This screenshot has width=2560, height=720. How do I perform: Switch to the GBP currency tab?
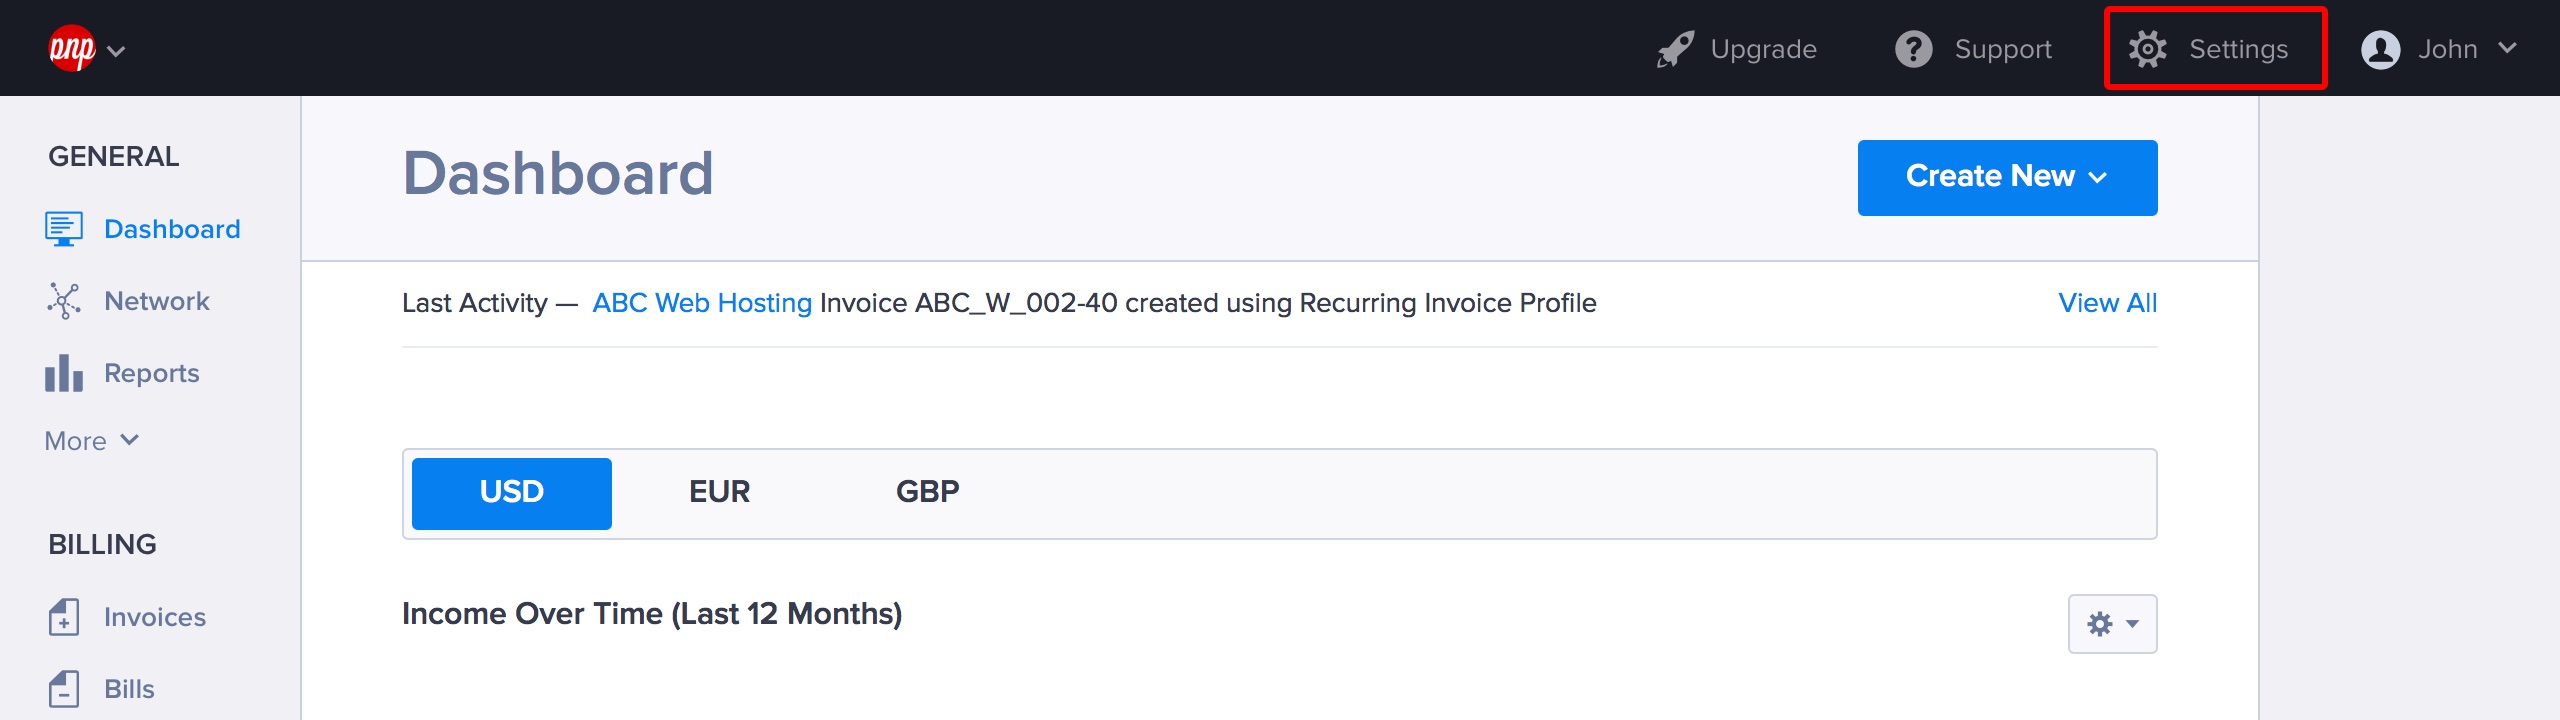[x=927, y=492]
